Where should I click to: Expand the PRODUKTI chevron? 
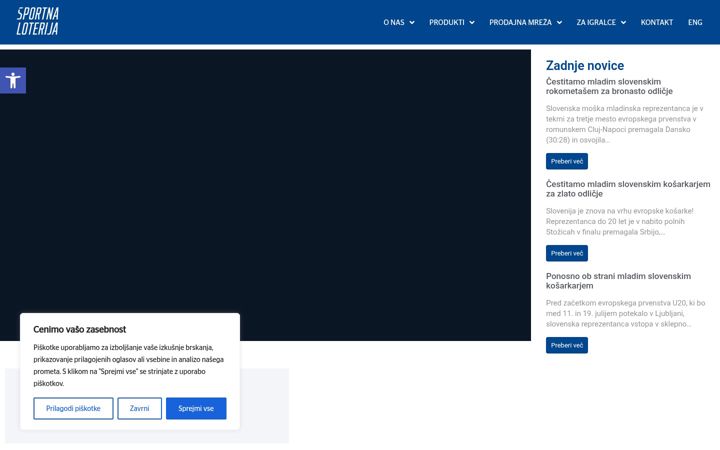point(472,22)
